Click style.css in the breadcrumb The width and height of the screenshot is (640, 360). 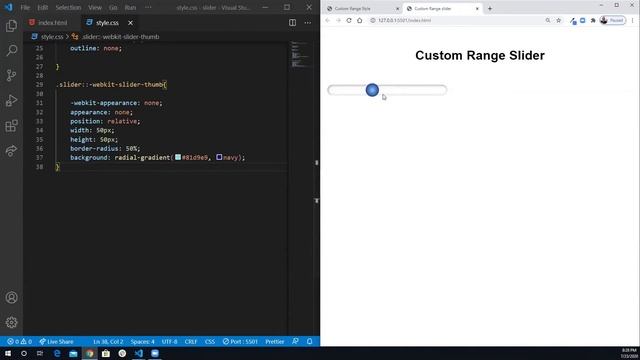(x=52, y=37)
